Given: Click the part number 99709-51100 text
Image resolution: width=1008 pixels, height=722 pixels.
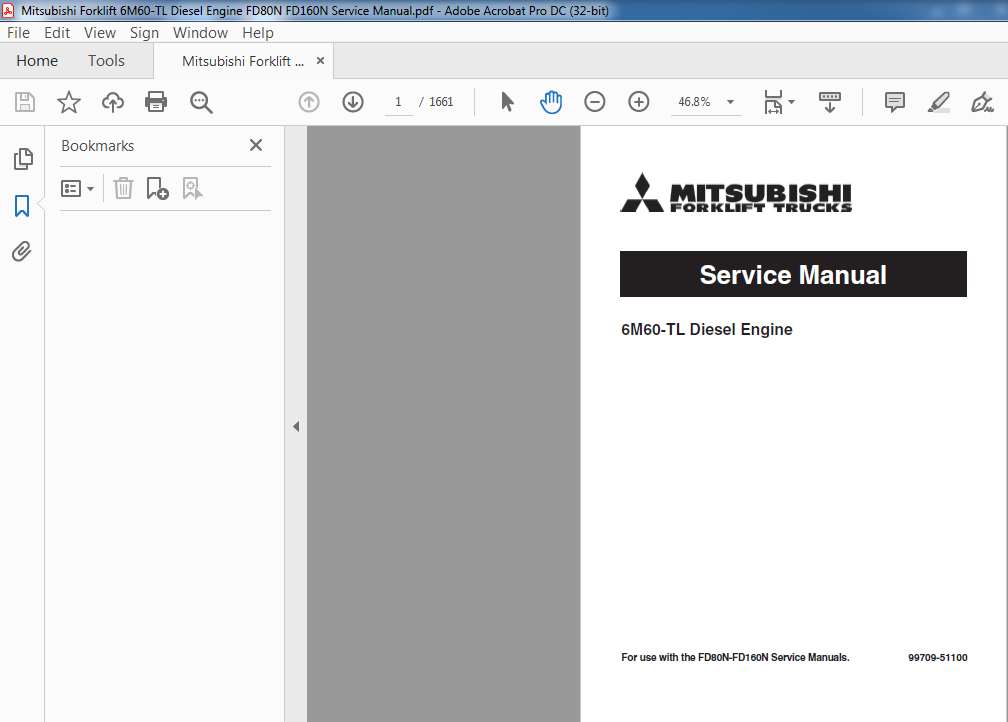Looking at the screenshot, I should pyautogui.click(x=937, y=658).
